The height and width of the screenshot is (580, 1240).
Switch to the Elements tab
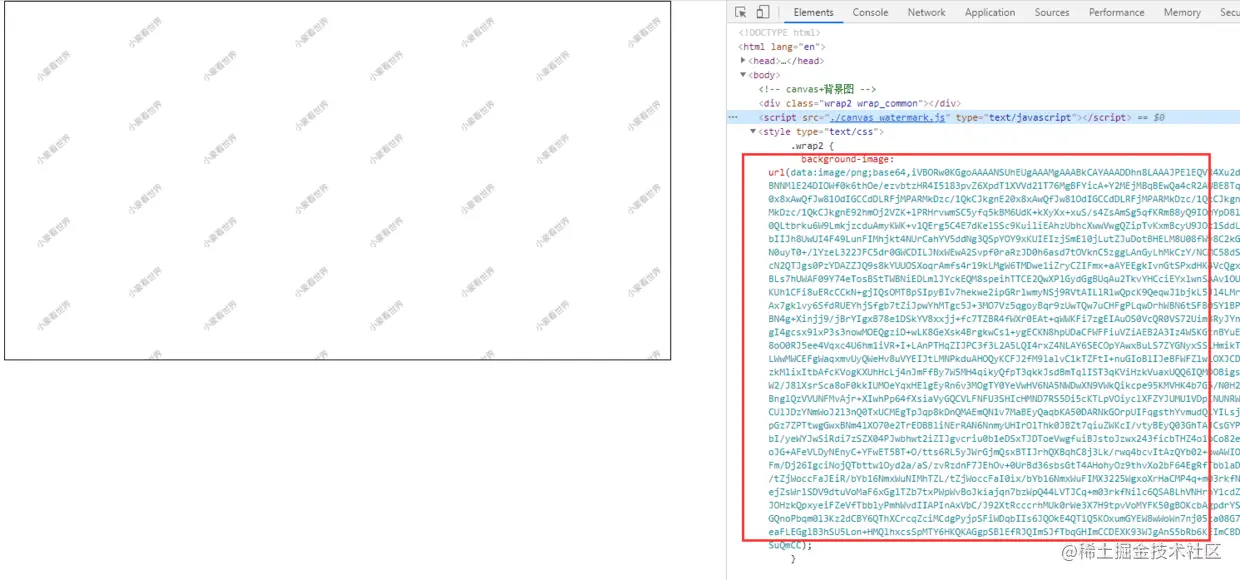[x=813, y=12]
